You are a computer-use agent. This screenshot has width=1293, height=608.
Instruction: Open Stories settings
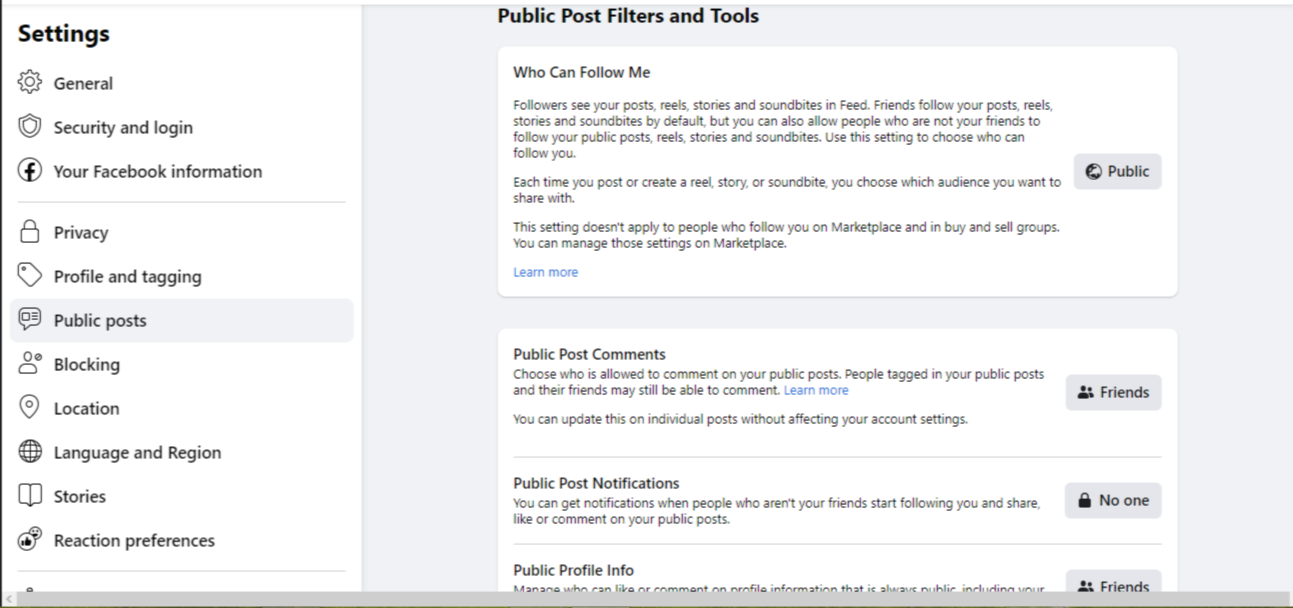coord(181,496)
